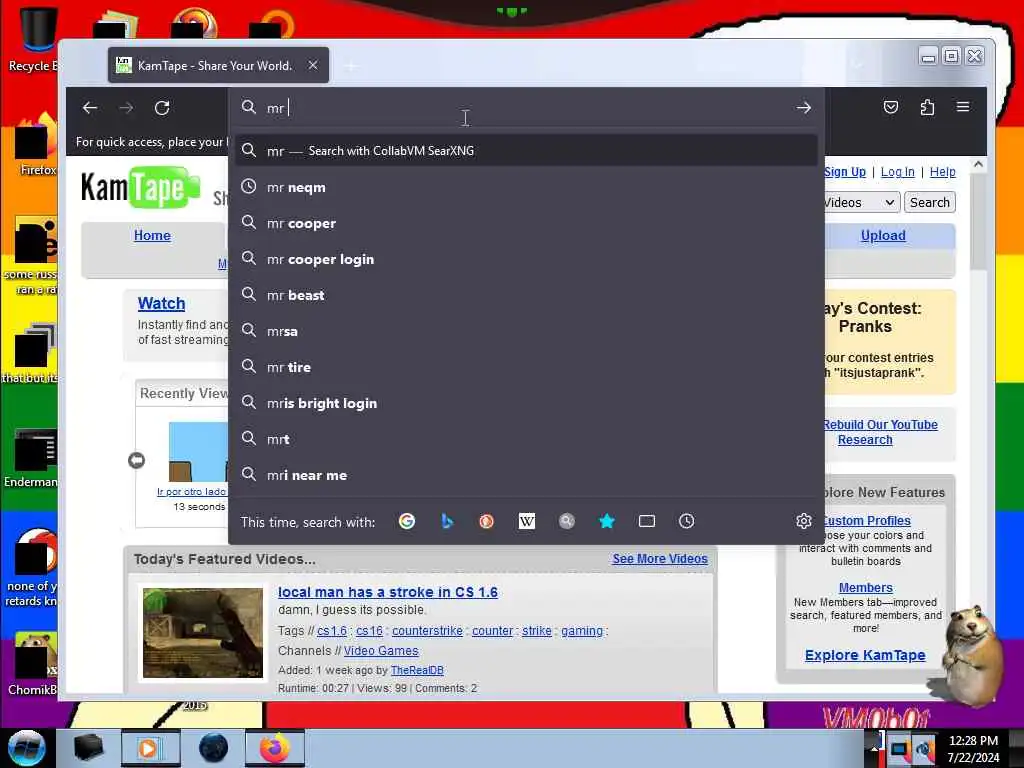Select the 'mrt' suggestion
The height and width of the screenshot is (768, 1024).
point(526,439)
